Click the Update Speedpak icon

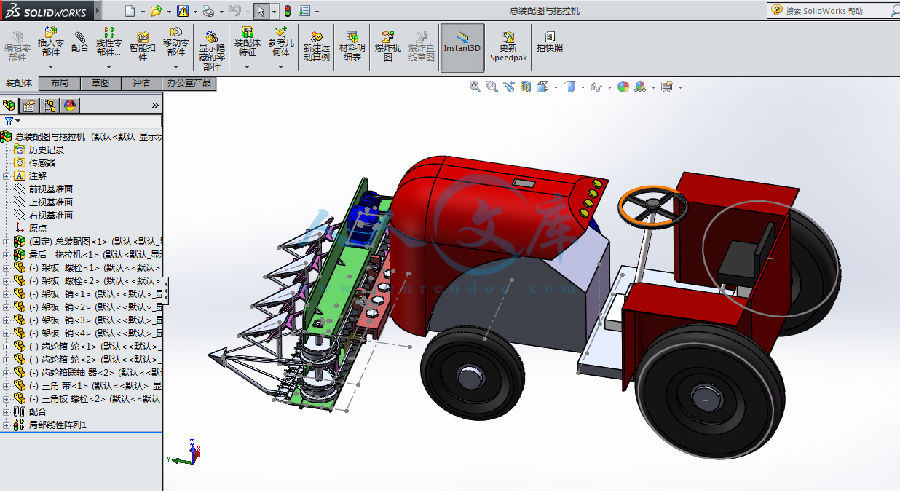tap(508, 37)
